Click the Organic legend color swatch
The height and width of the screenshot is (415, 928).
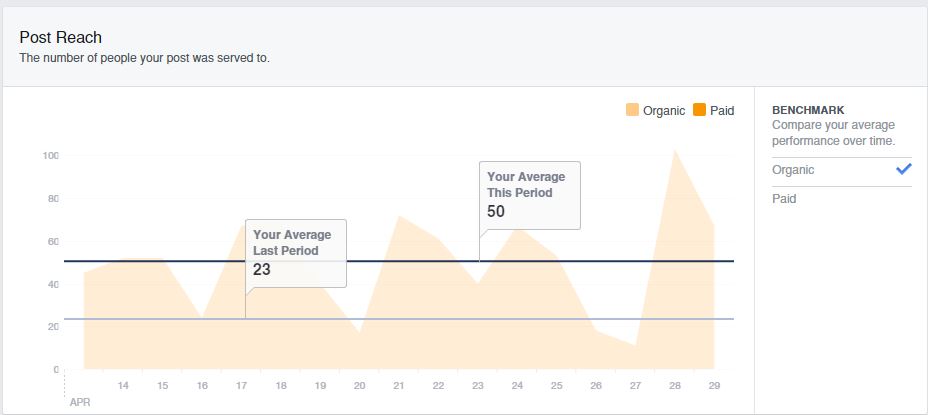[633, 111]
